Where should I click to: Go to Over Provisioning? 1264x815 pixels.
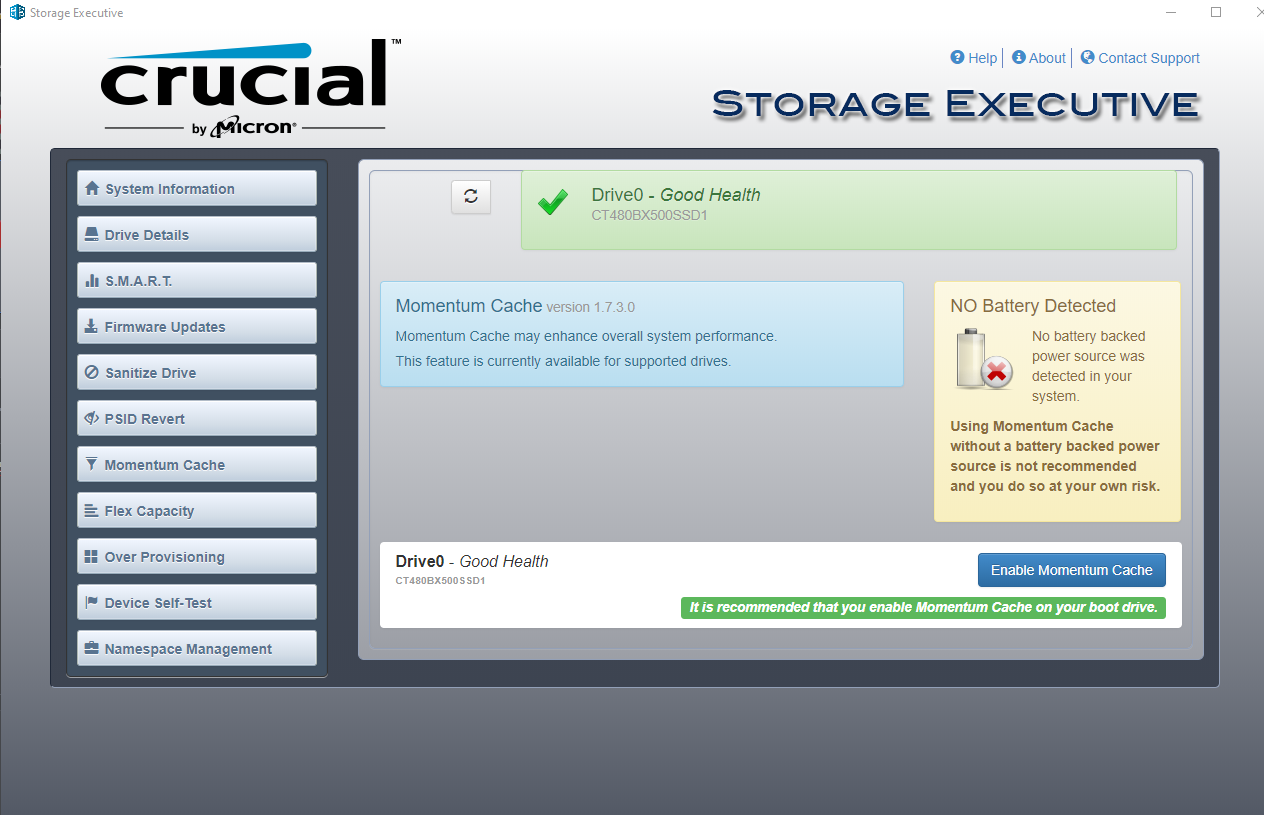coord(197,556)
